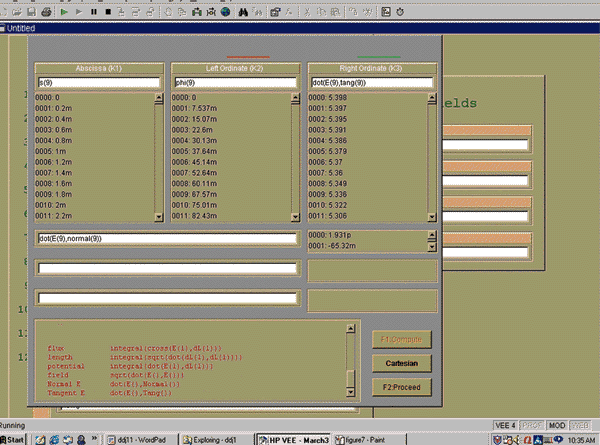Viewport: 600px width, 445px height.
Task: Click the F2:Proceed button
Action: tap(401, 386)
